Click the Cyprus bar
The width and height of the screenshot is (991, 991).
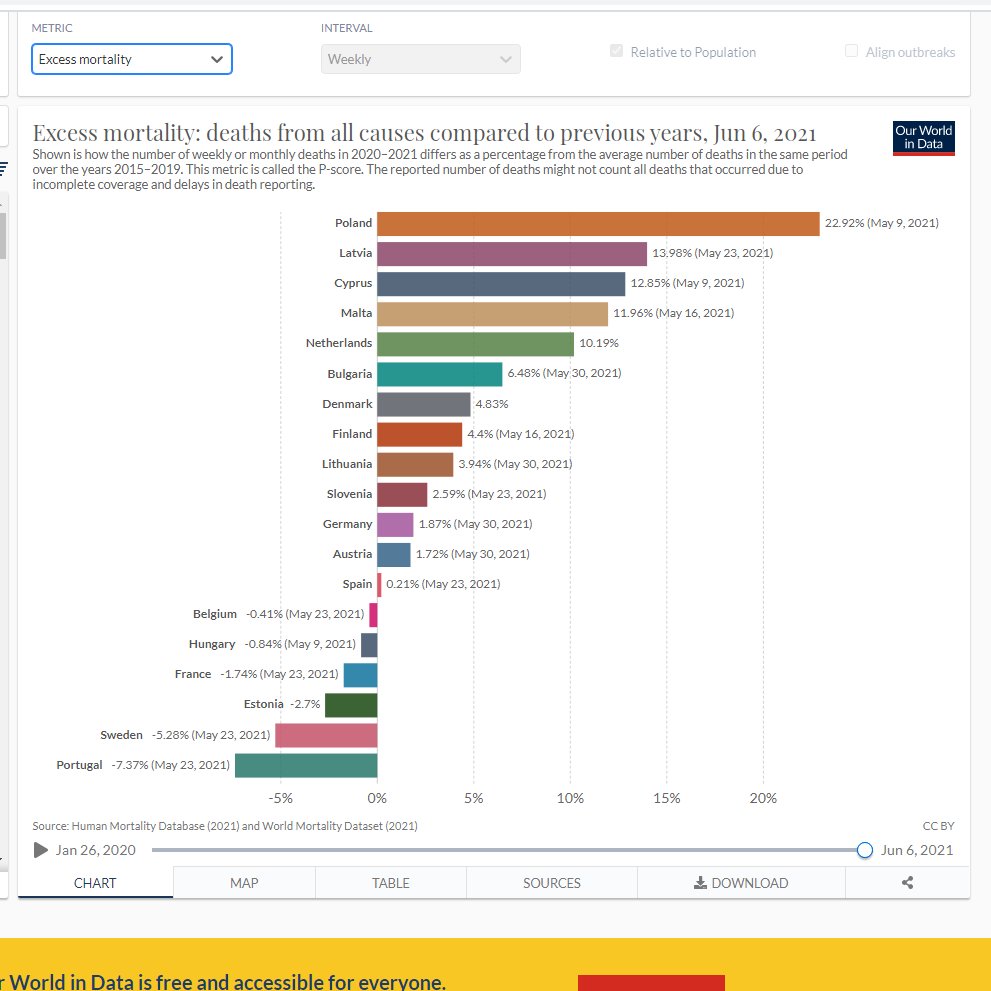coord(501,284)
